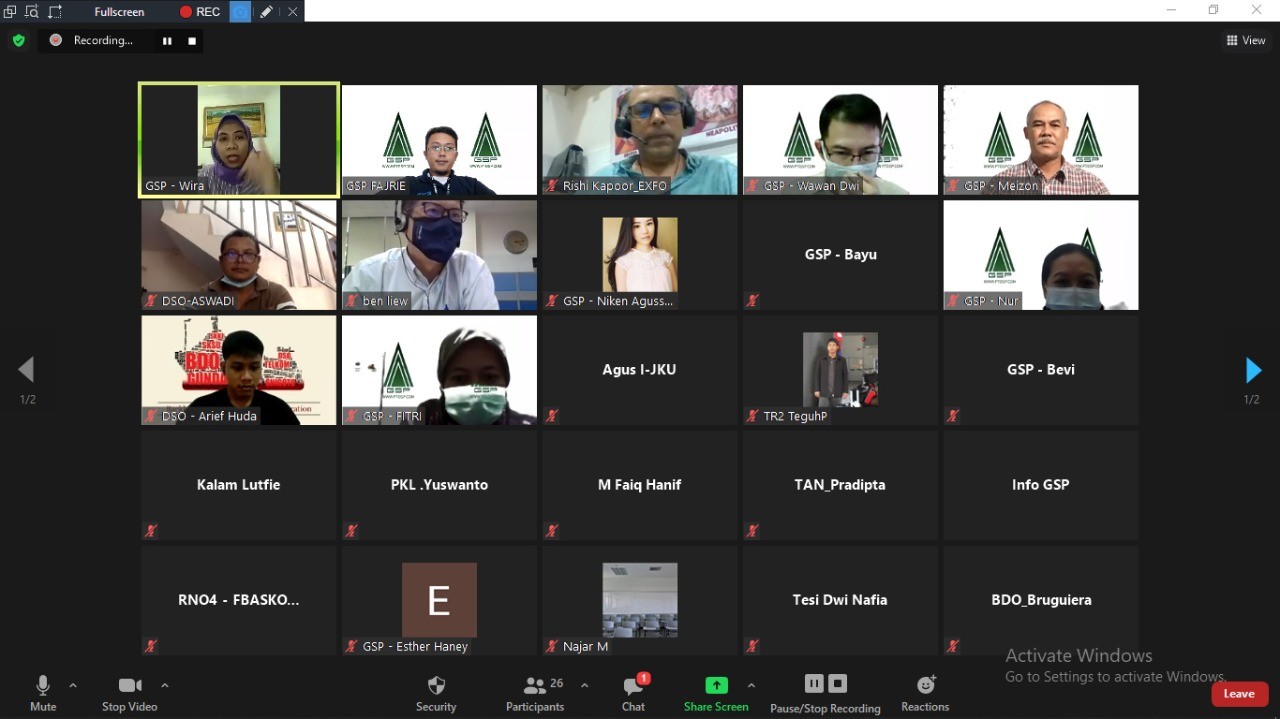Click muted mic icon on Kalam Lutfie tile

click(x=151, y=531)
